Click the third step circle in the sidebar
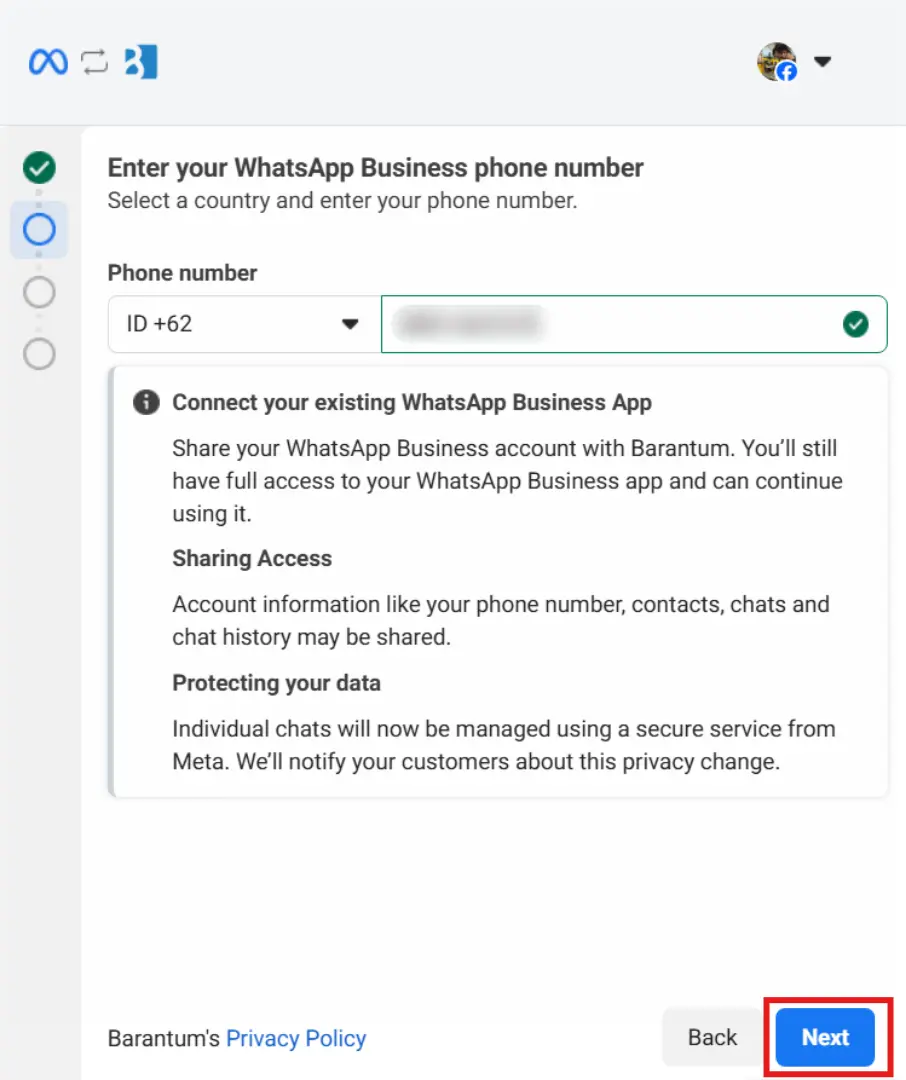Image resolution: width=906 pixels, height=1080 pixels. (x=38, y=292)
